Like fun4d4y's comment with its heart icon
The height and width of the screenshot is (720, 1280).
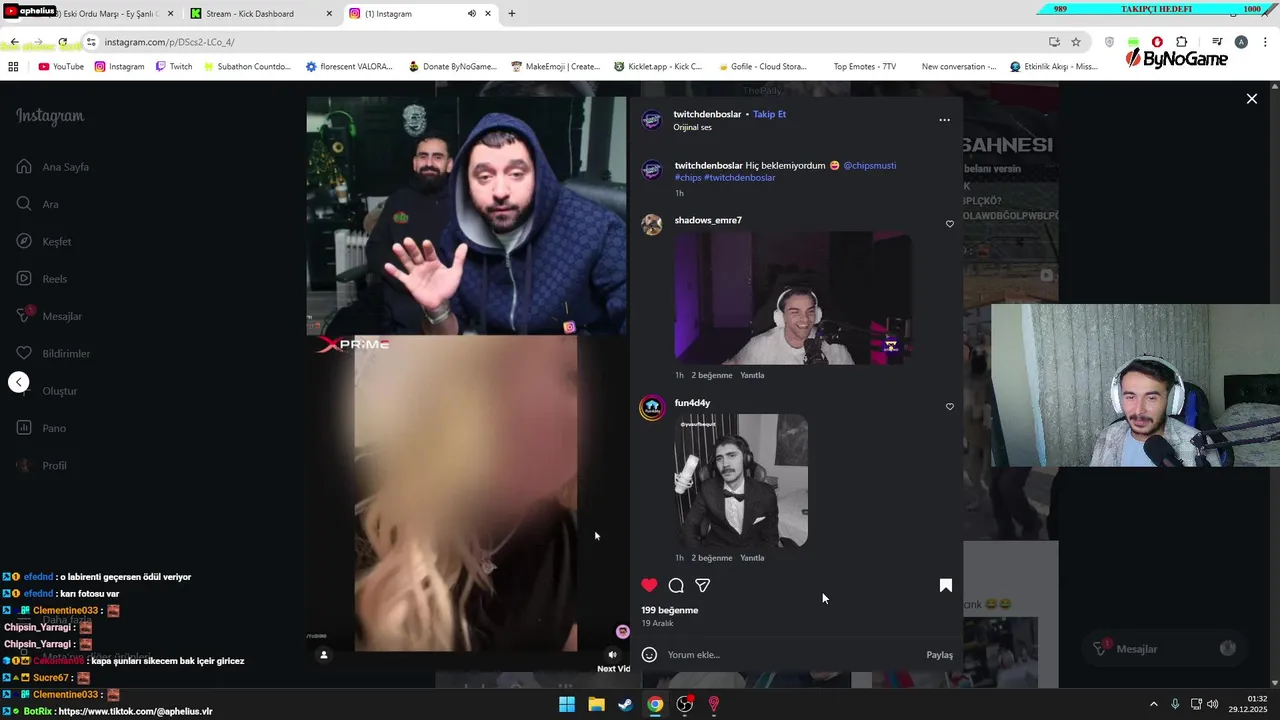pos(950,407)
